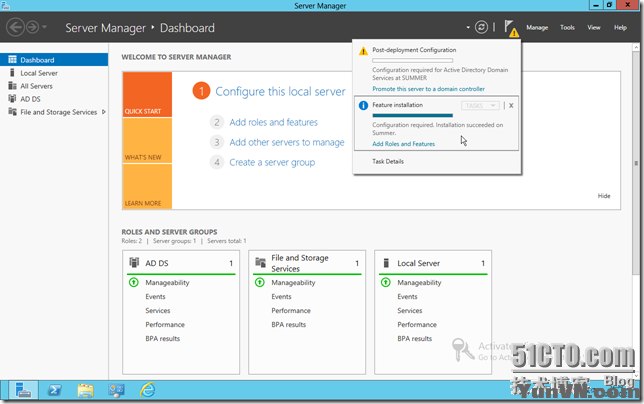The image size is (644, 404).
Task: Open File and Storage Services tile header
Action: (x=307, y=263)
